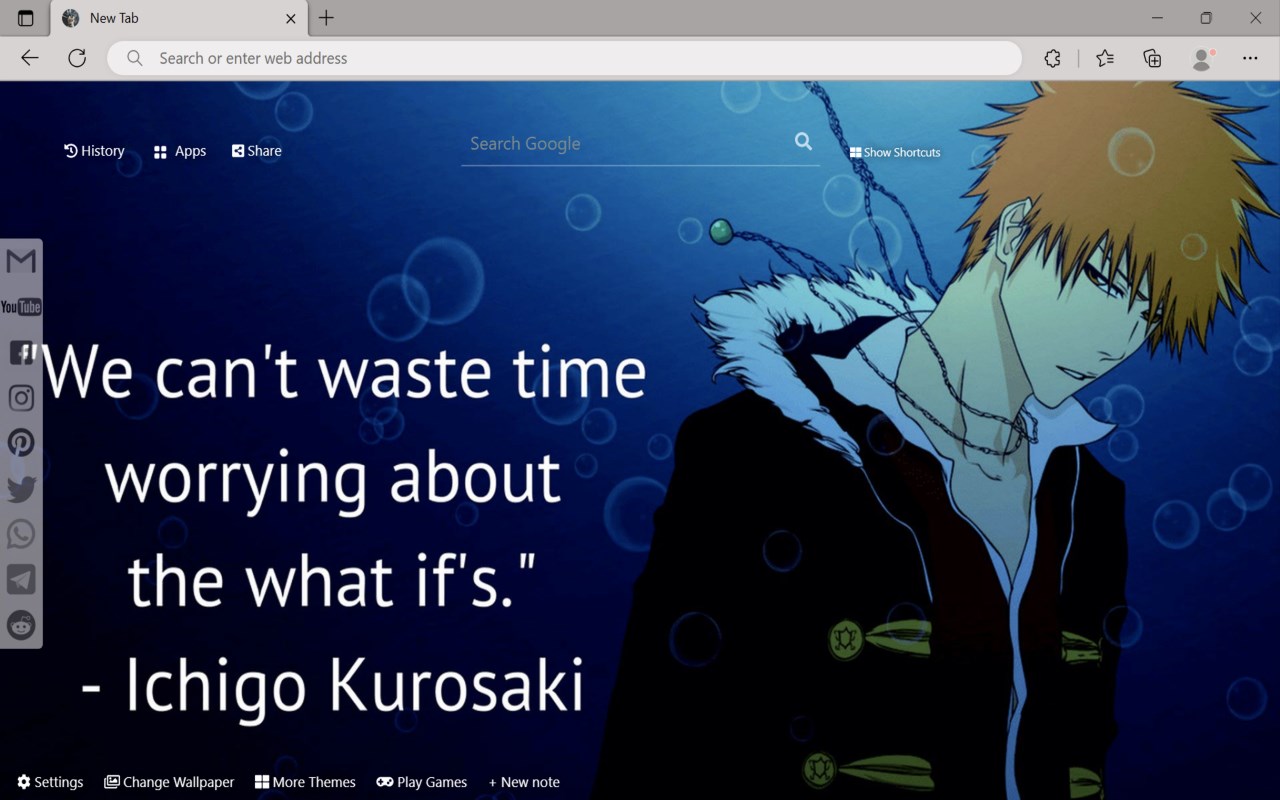Image resolution: width=1280 pixels, height=800 pixels.
Task: Select the New Tab browser tab
Action: point(180,18)
